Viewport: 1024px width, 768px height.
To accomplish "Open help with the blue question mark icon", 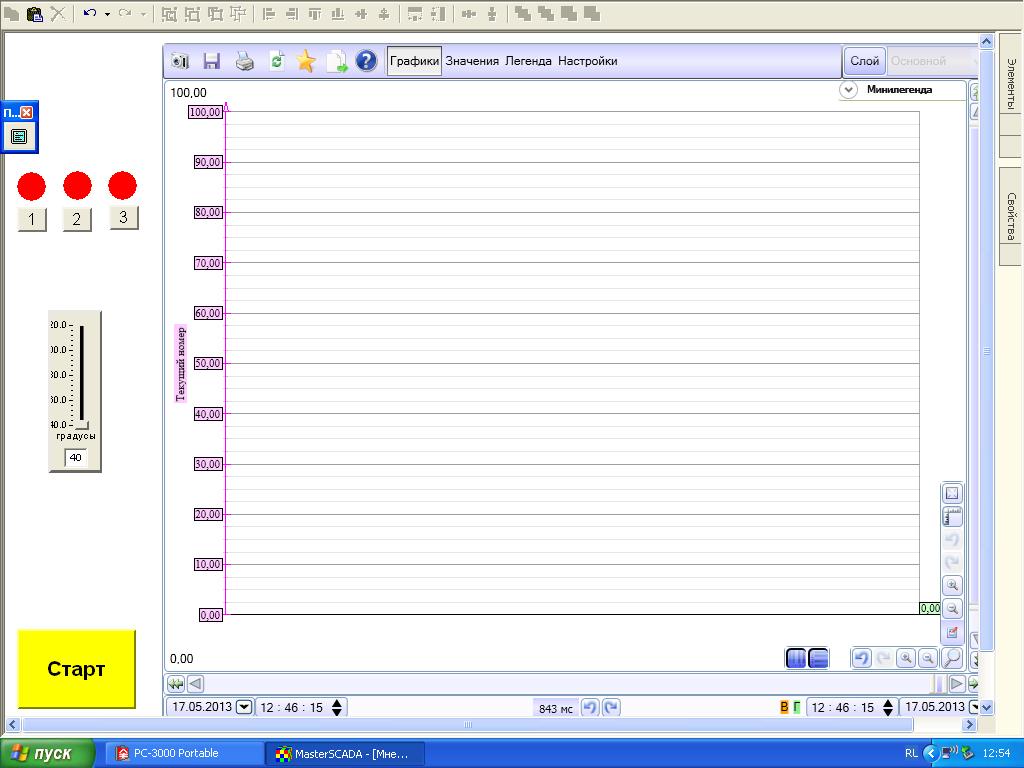I will pos(367,61).
